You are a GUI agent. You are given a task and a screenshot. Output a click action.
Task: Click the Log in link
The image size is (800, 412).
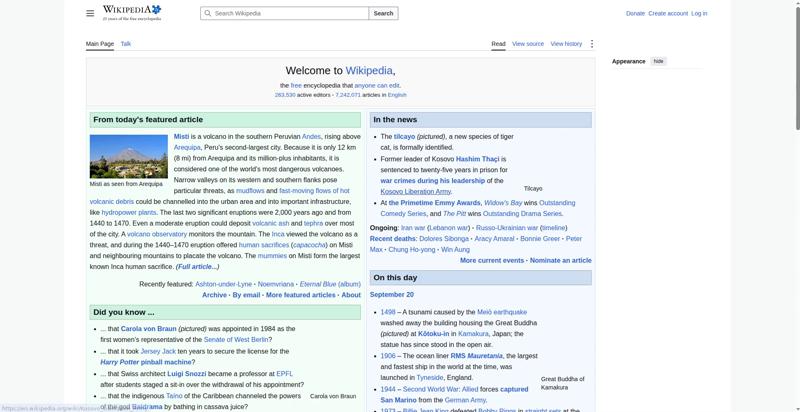[699, 14]
